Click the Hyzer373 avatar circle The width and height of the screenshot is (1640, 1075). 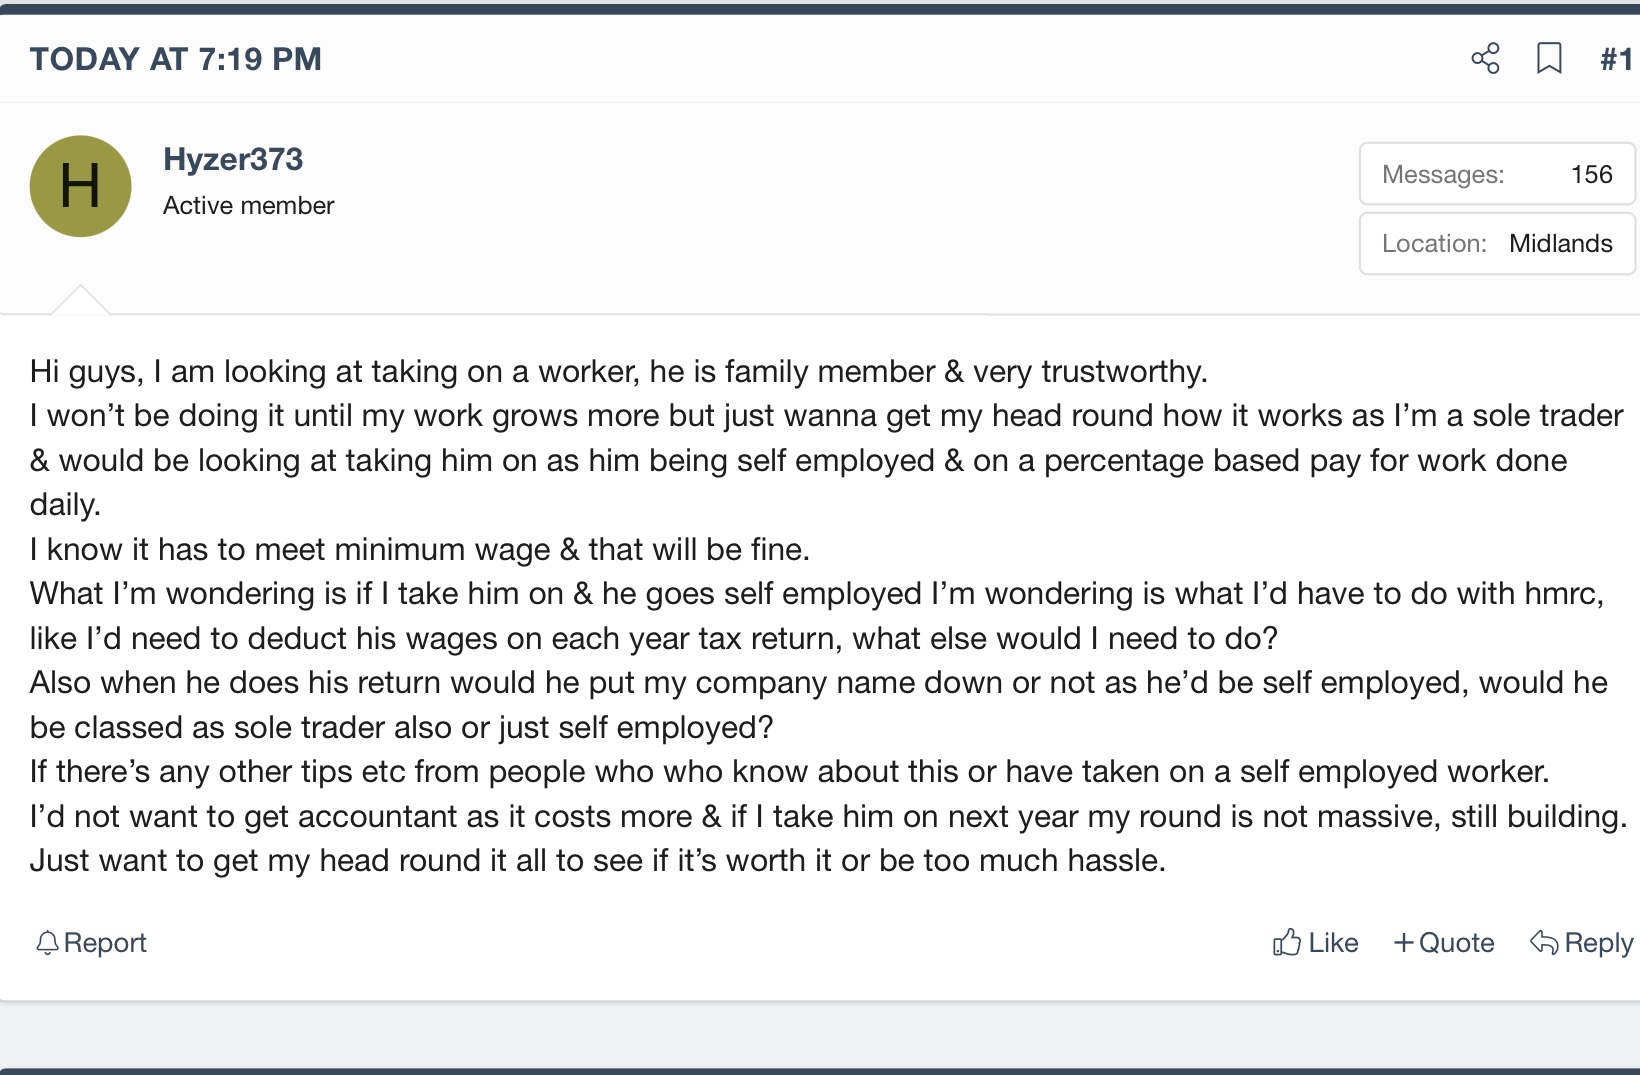click(x=81, y=186)
